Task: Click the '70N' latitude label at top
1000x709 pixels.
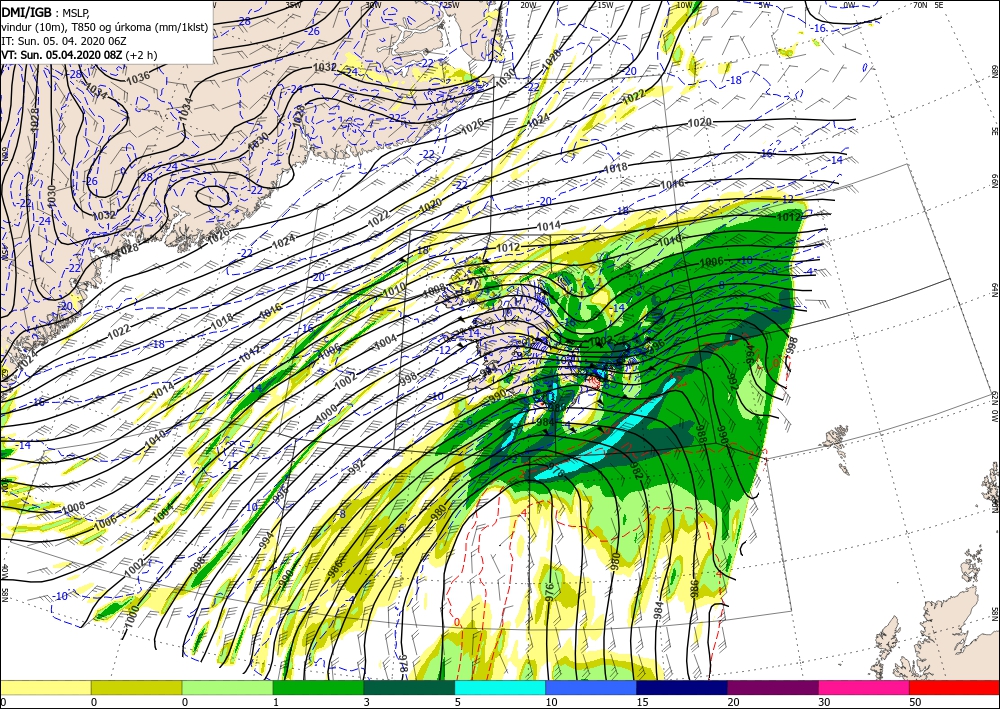Action: [920, 4]
